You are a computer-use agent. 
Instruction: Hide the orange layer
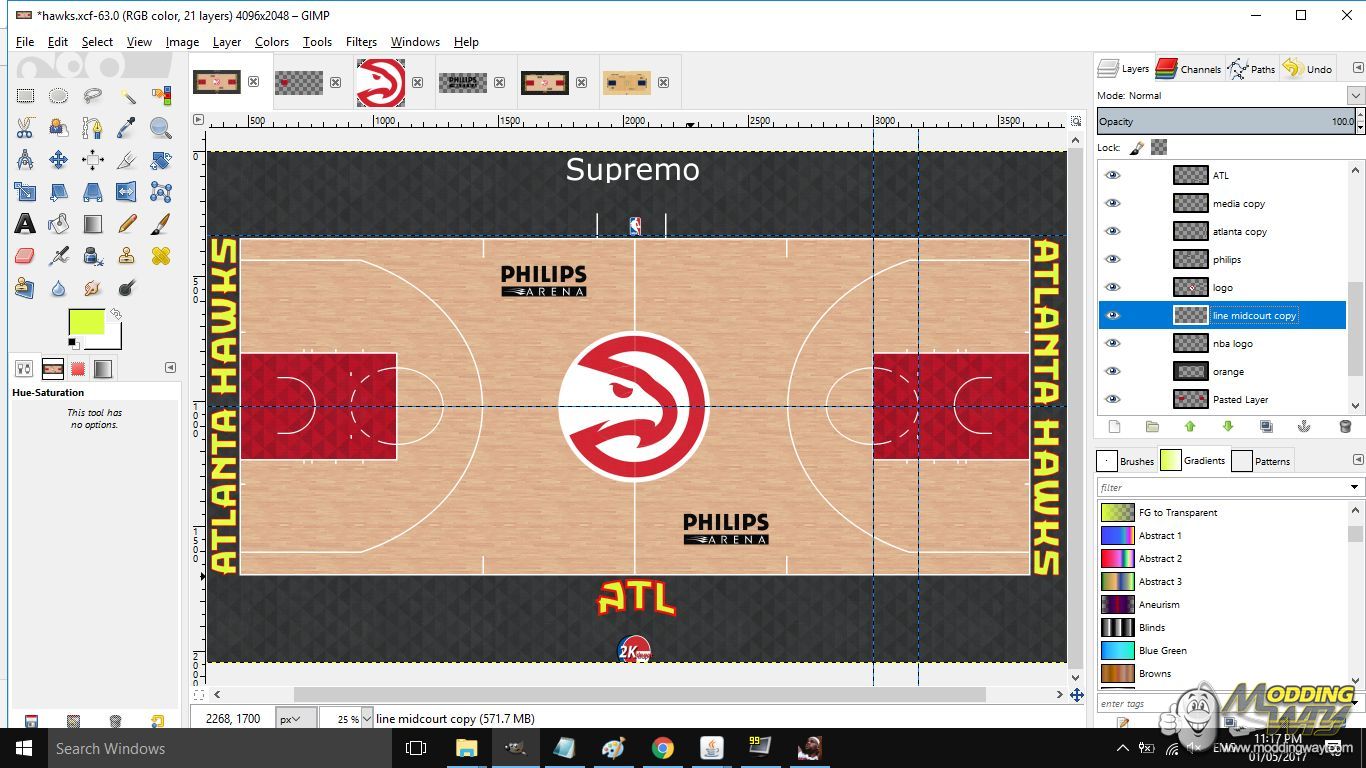tap(1112, 371)
